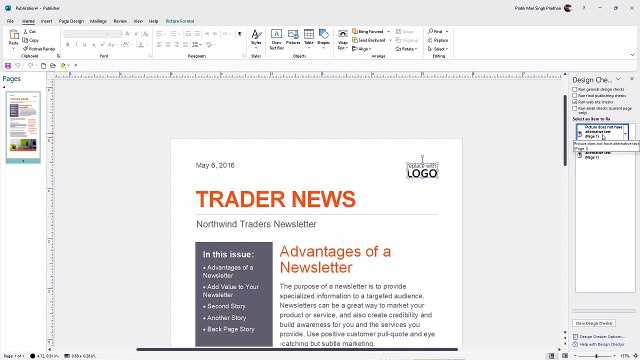
Task: Click the Send Backward button
Action: pyautogui.click(x=369, y=40)
